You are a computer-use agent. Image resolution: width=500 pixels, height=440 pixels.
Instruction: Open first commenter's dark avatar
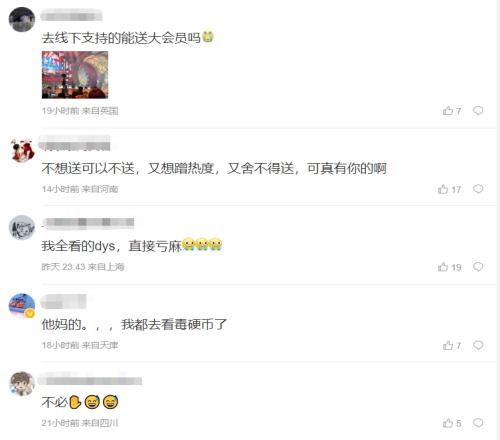tap(22, 20)
